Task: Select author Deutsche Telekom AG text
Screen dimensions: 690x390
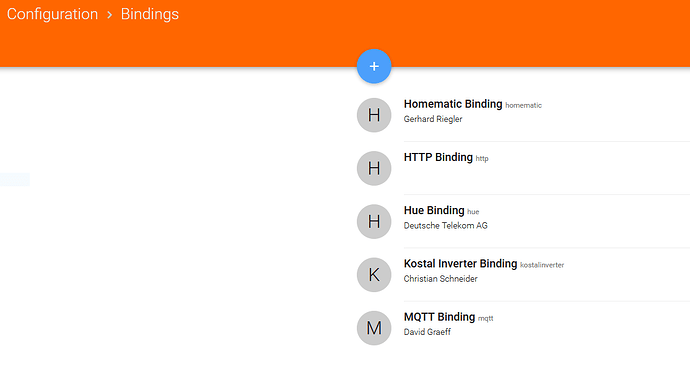Action: (x=445, y=225)
